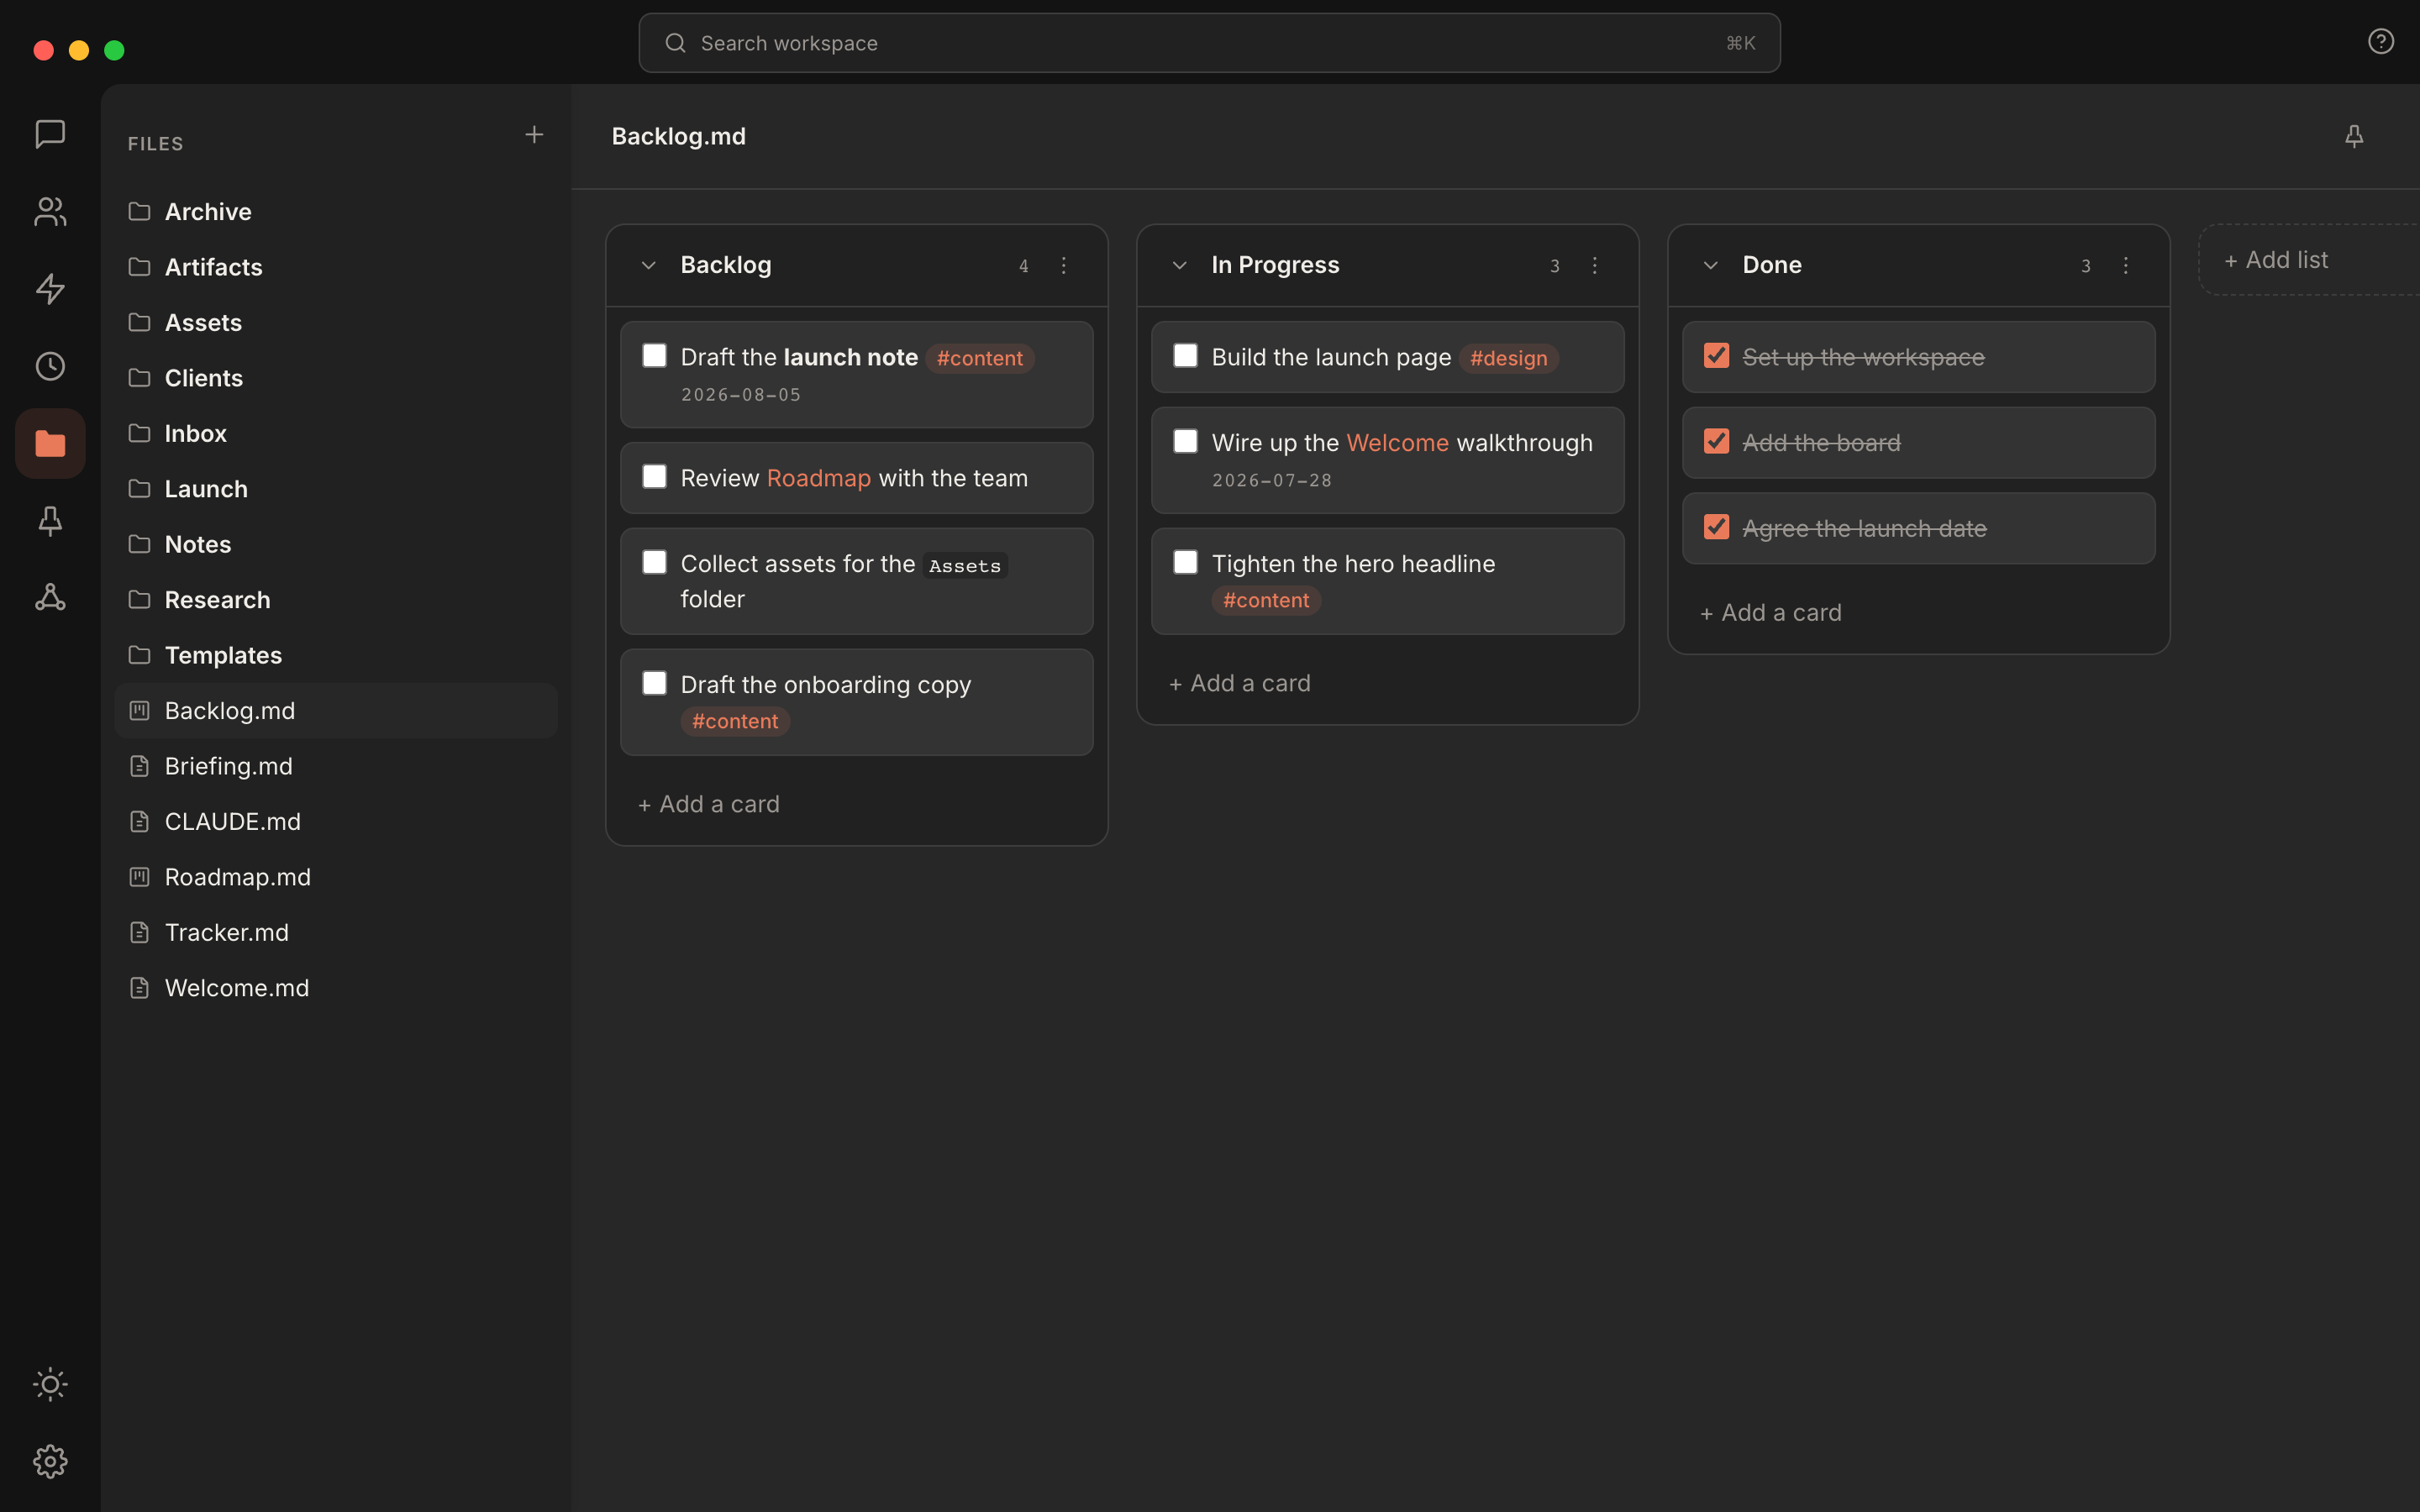The height and width of the screenshot is (1512, 2420).
Task: Click #design tag on launch page card
Action: pos(1508,358)
